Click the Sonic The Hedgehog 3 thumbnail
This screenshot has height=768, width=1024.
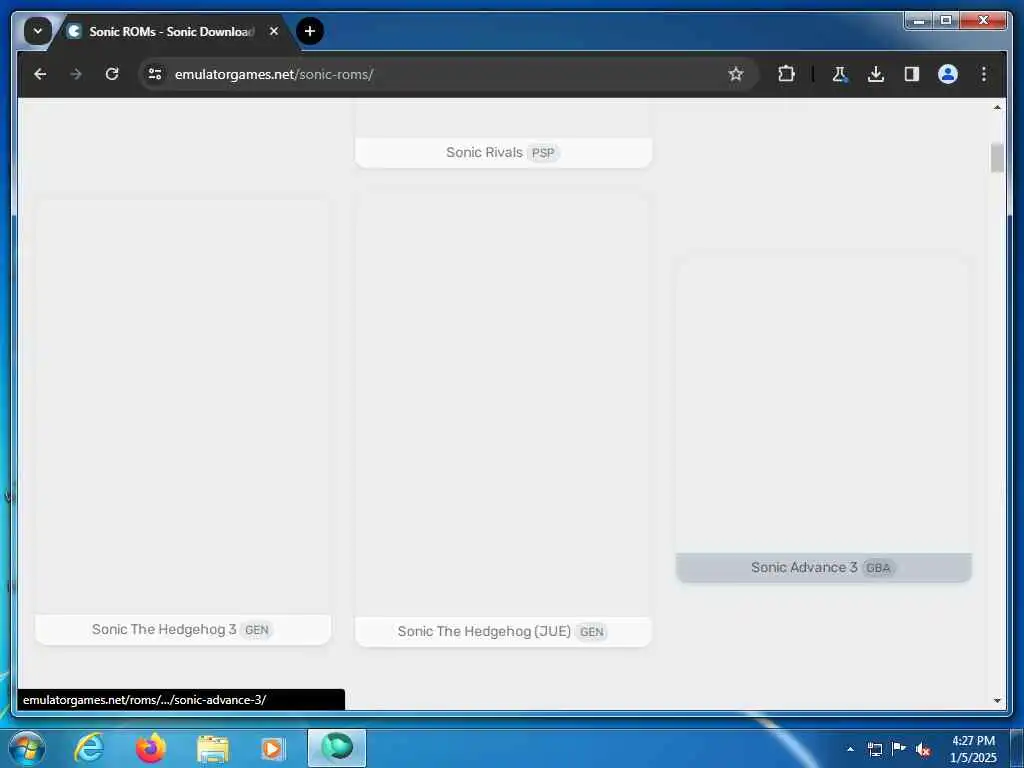(x=183, y=407)
